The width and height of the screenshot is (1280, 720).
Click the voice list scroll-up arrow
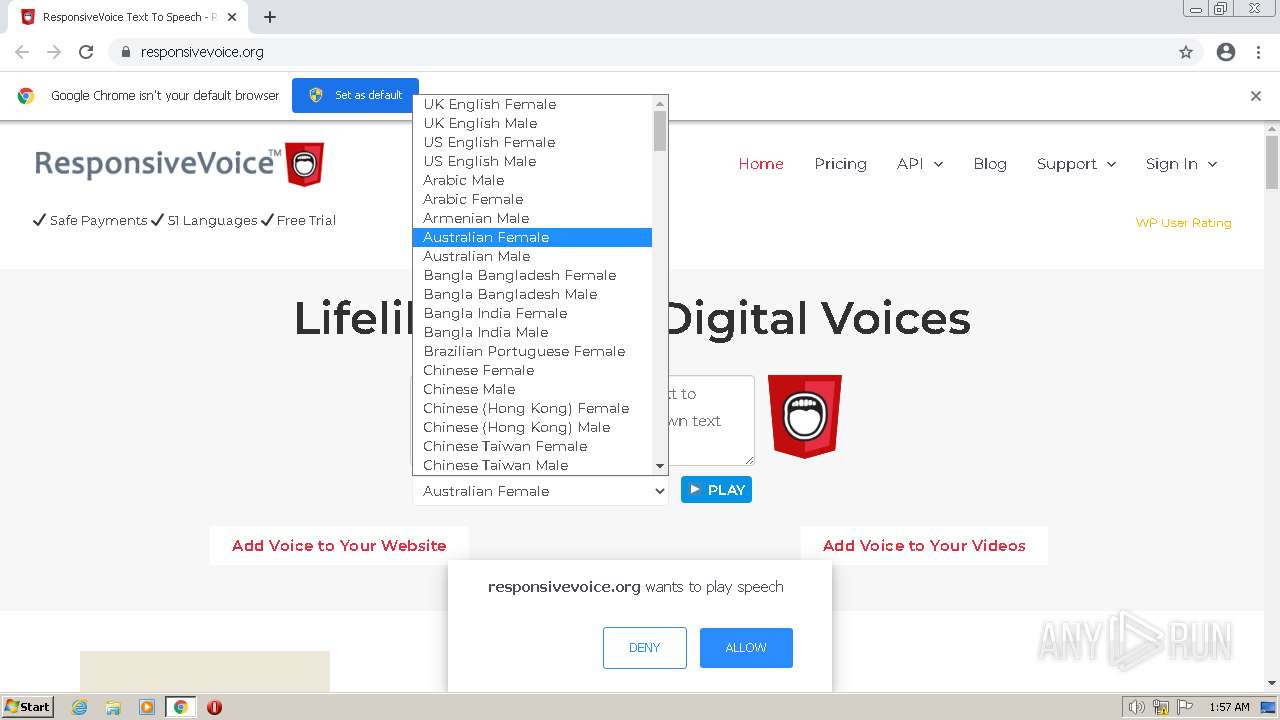(660, 104)
